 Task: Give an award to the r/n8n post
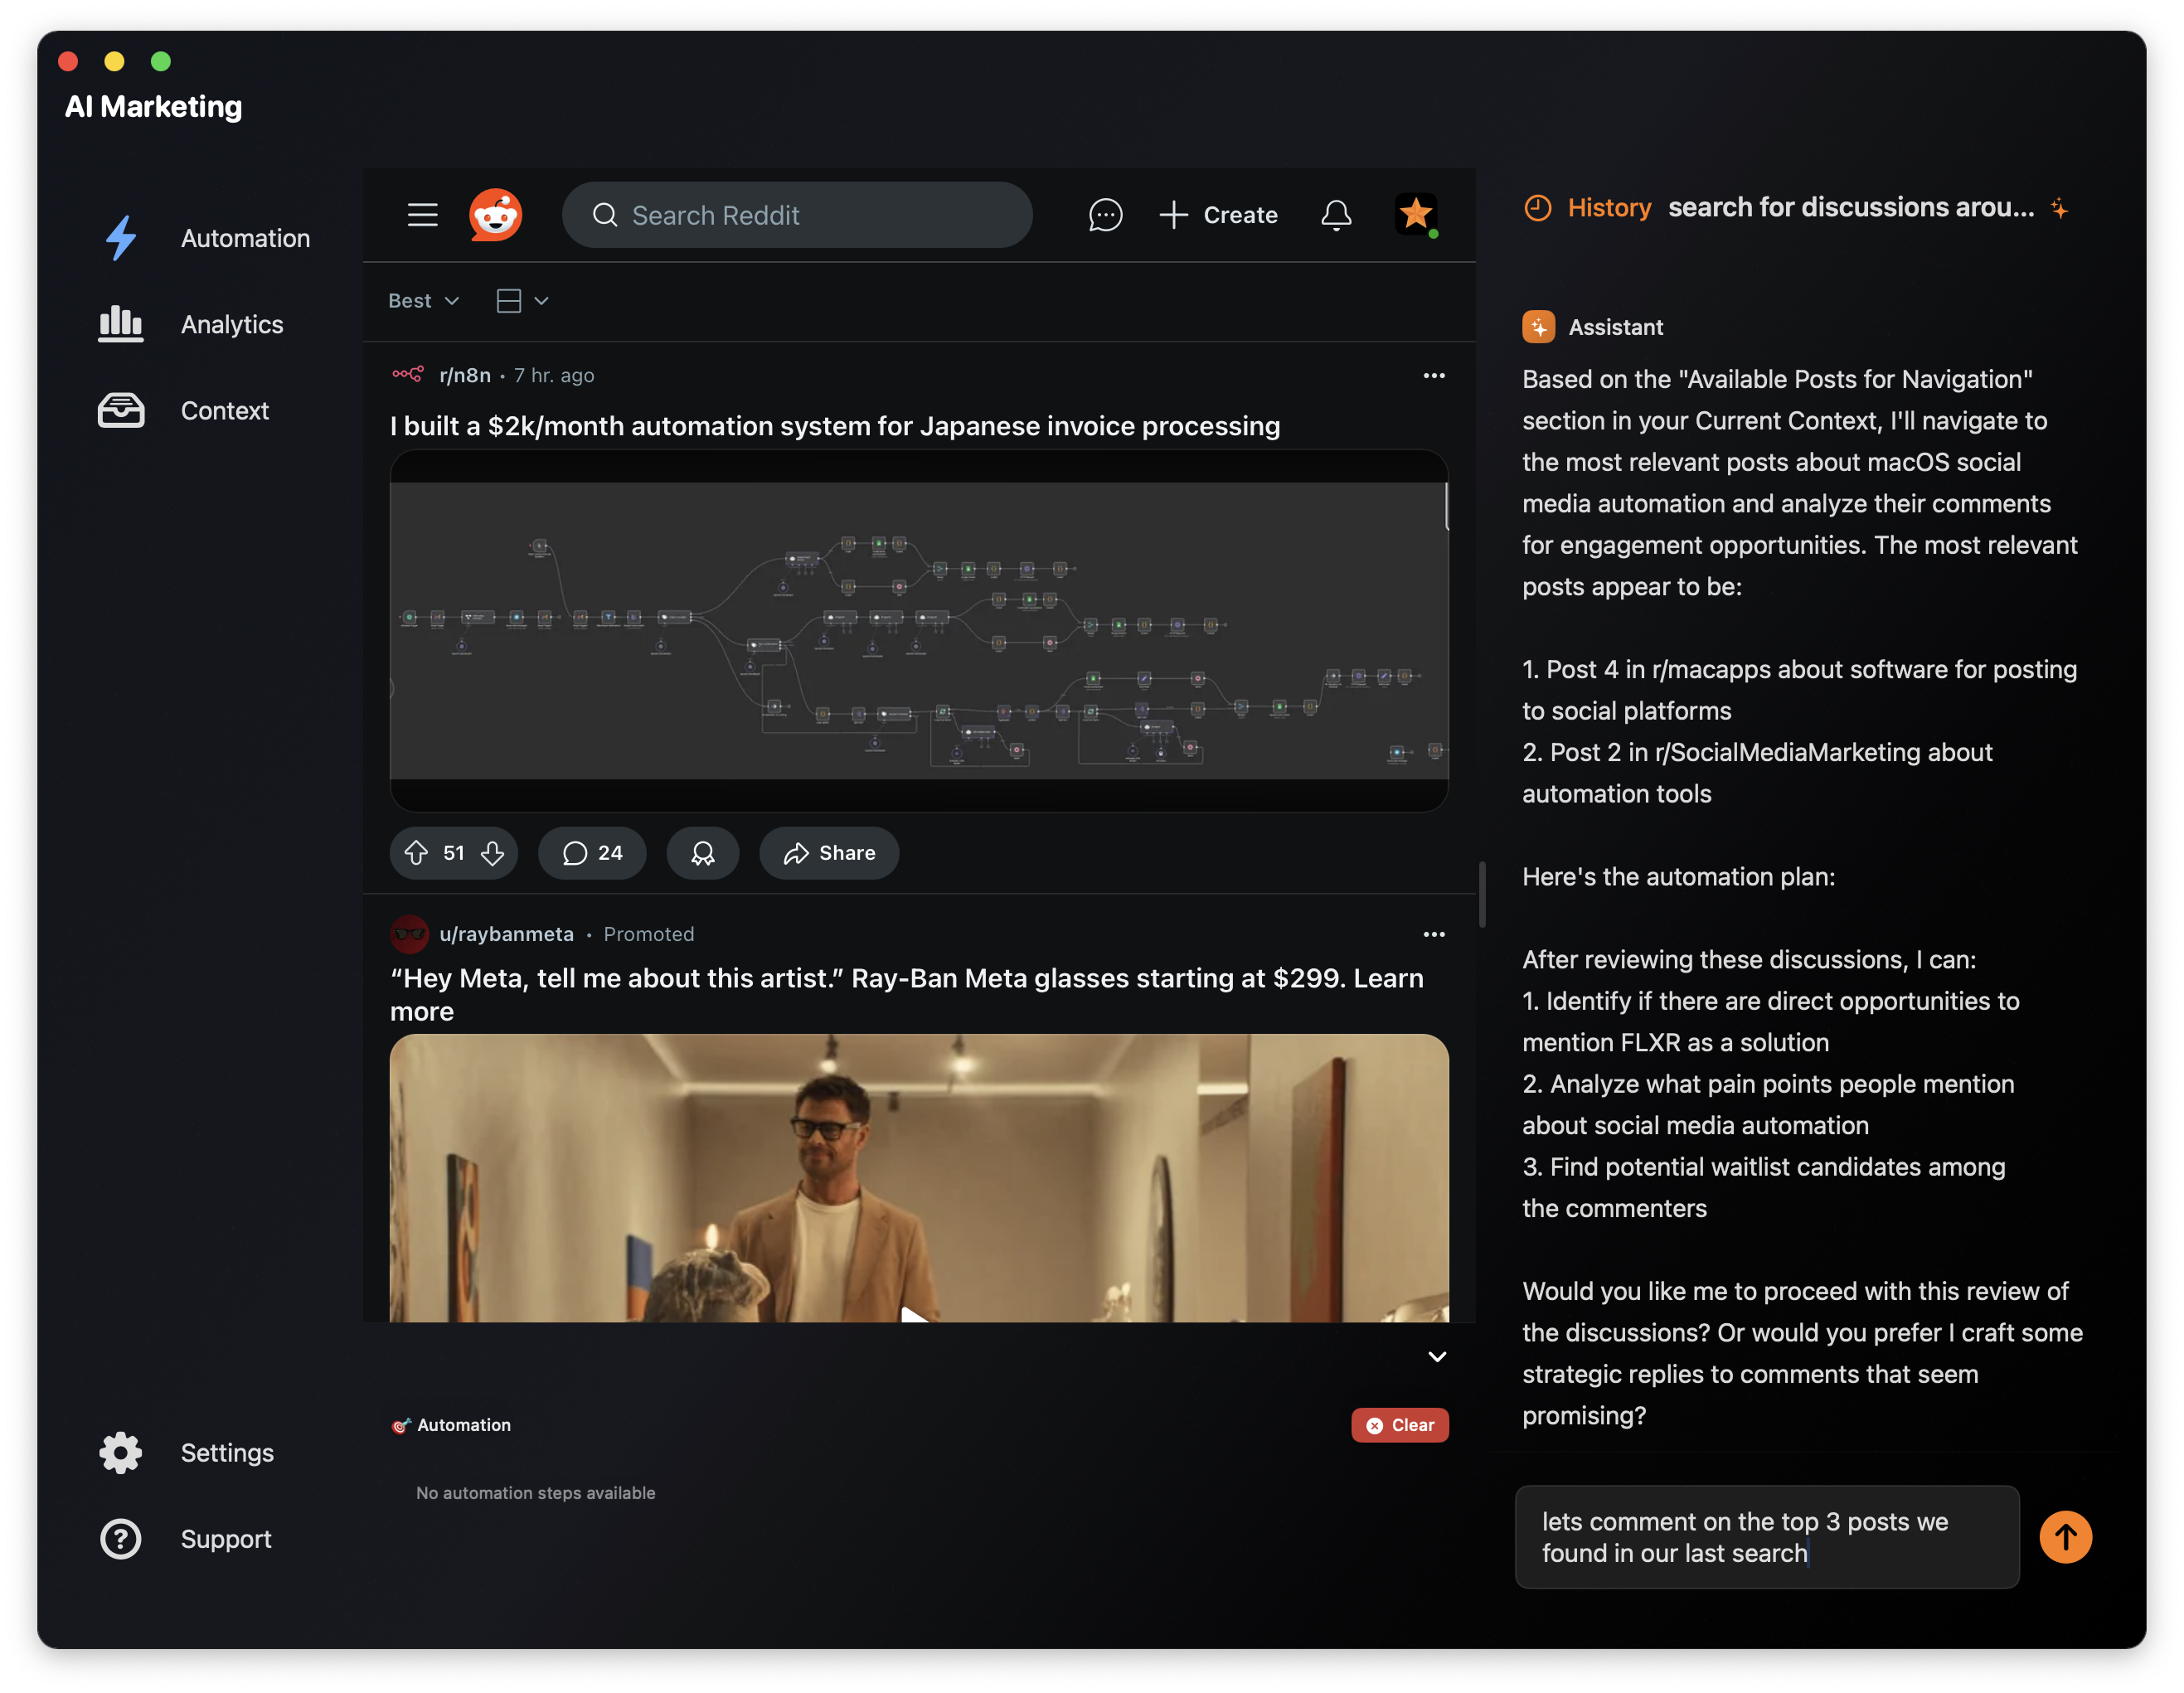click(x=703, y=853)
